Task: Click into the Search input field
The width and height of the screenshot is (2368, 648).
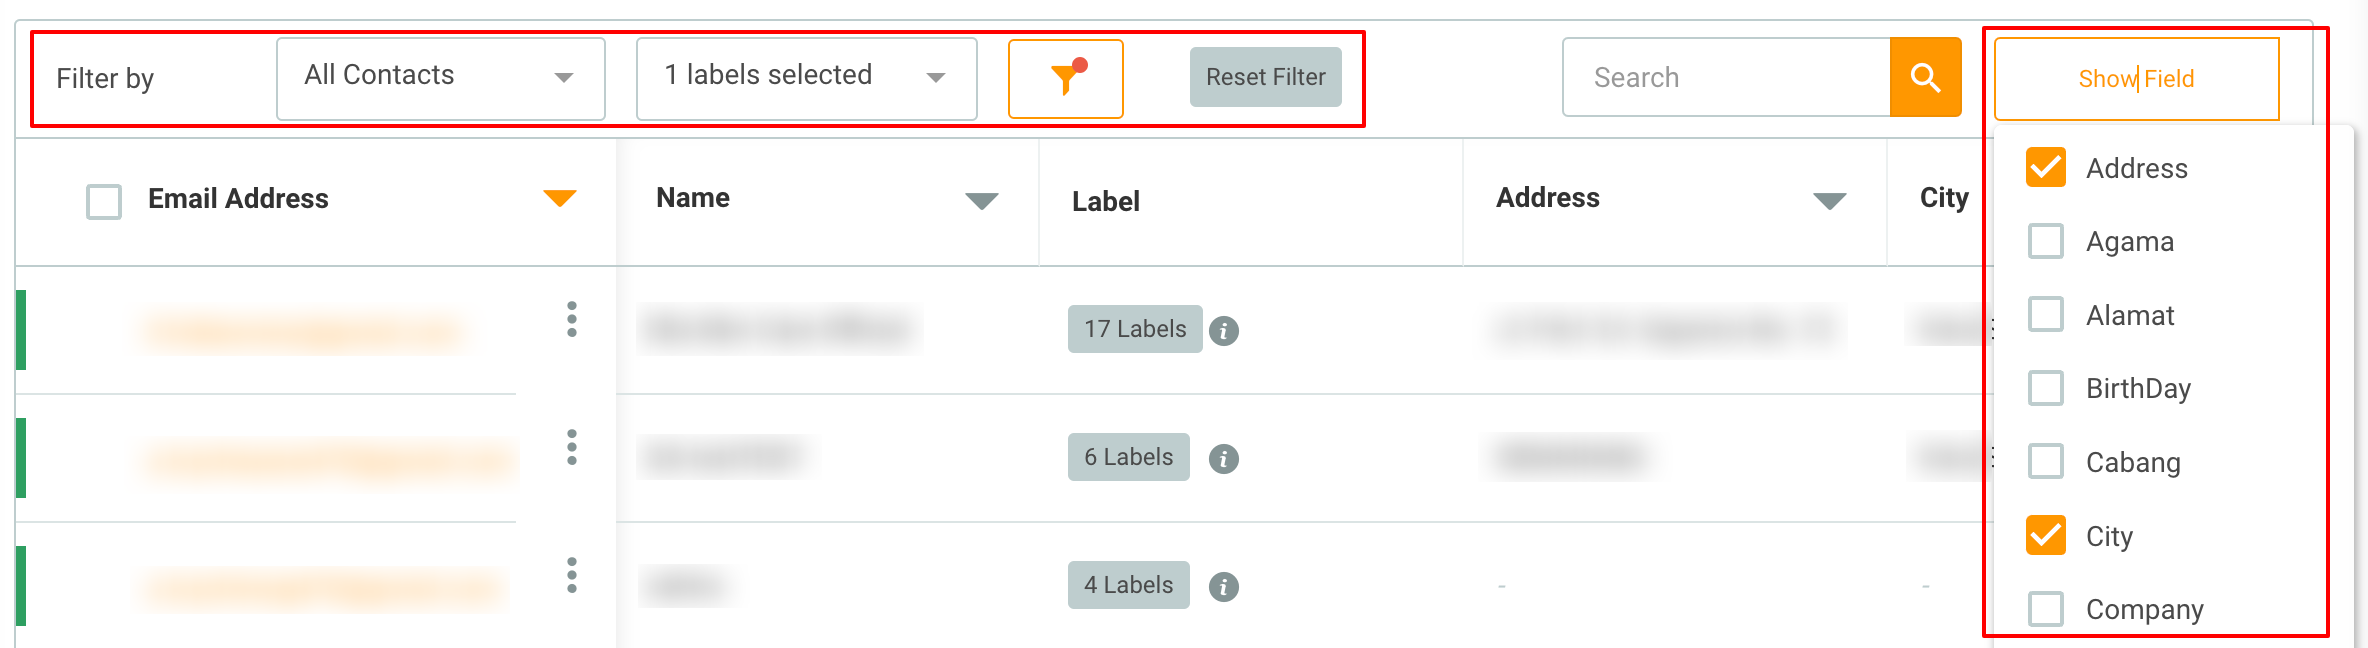Action: [x=1726, y=78]
